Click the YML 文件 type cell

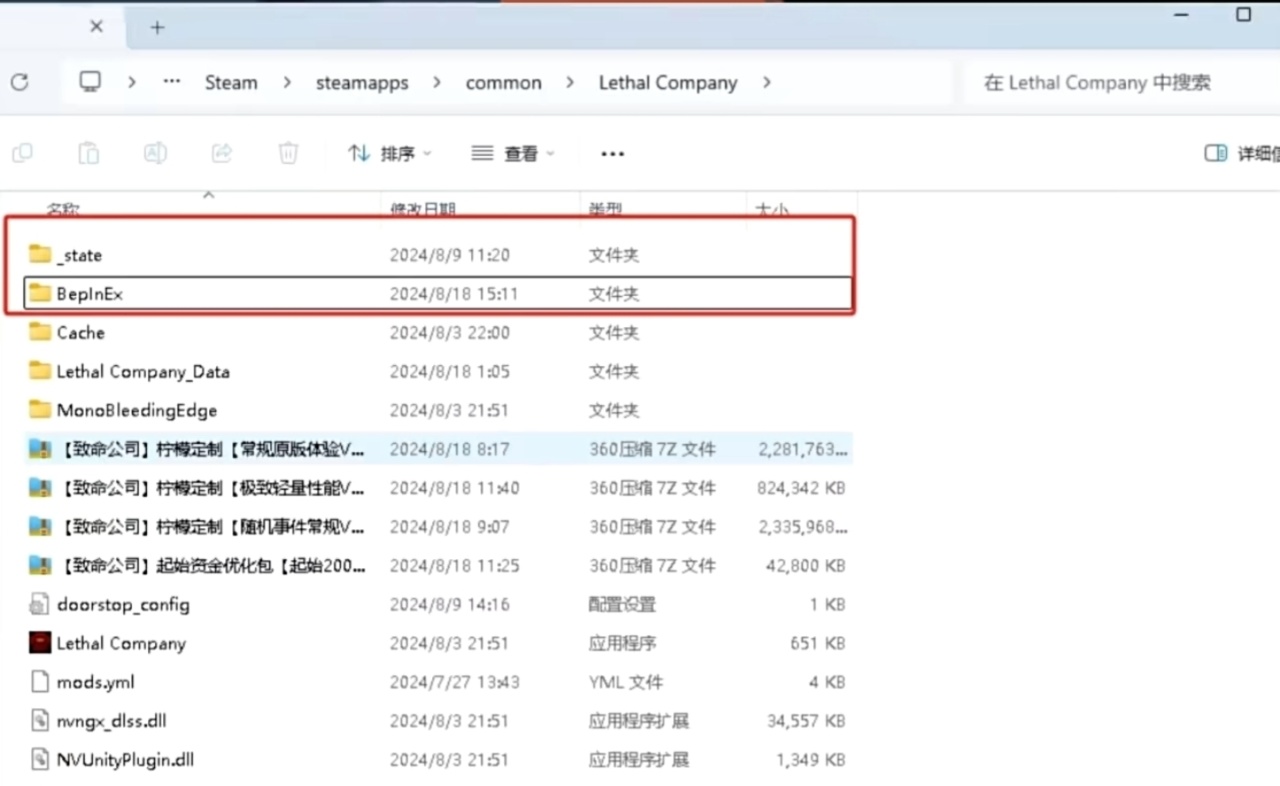(x=626, y=683)
